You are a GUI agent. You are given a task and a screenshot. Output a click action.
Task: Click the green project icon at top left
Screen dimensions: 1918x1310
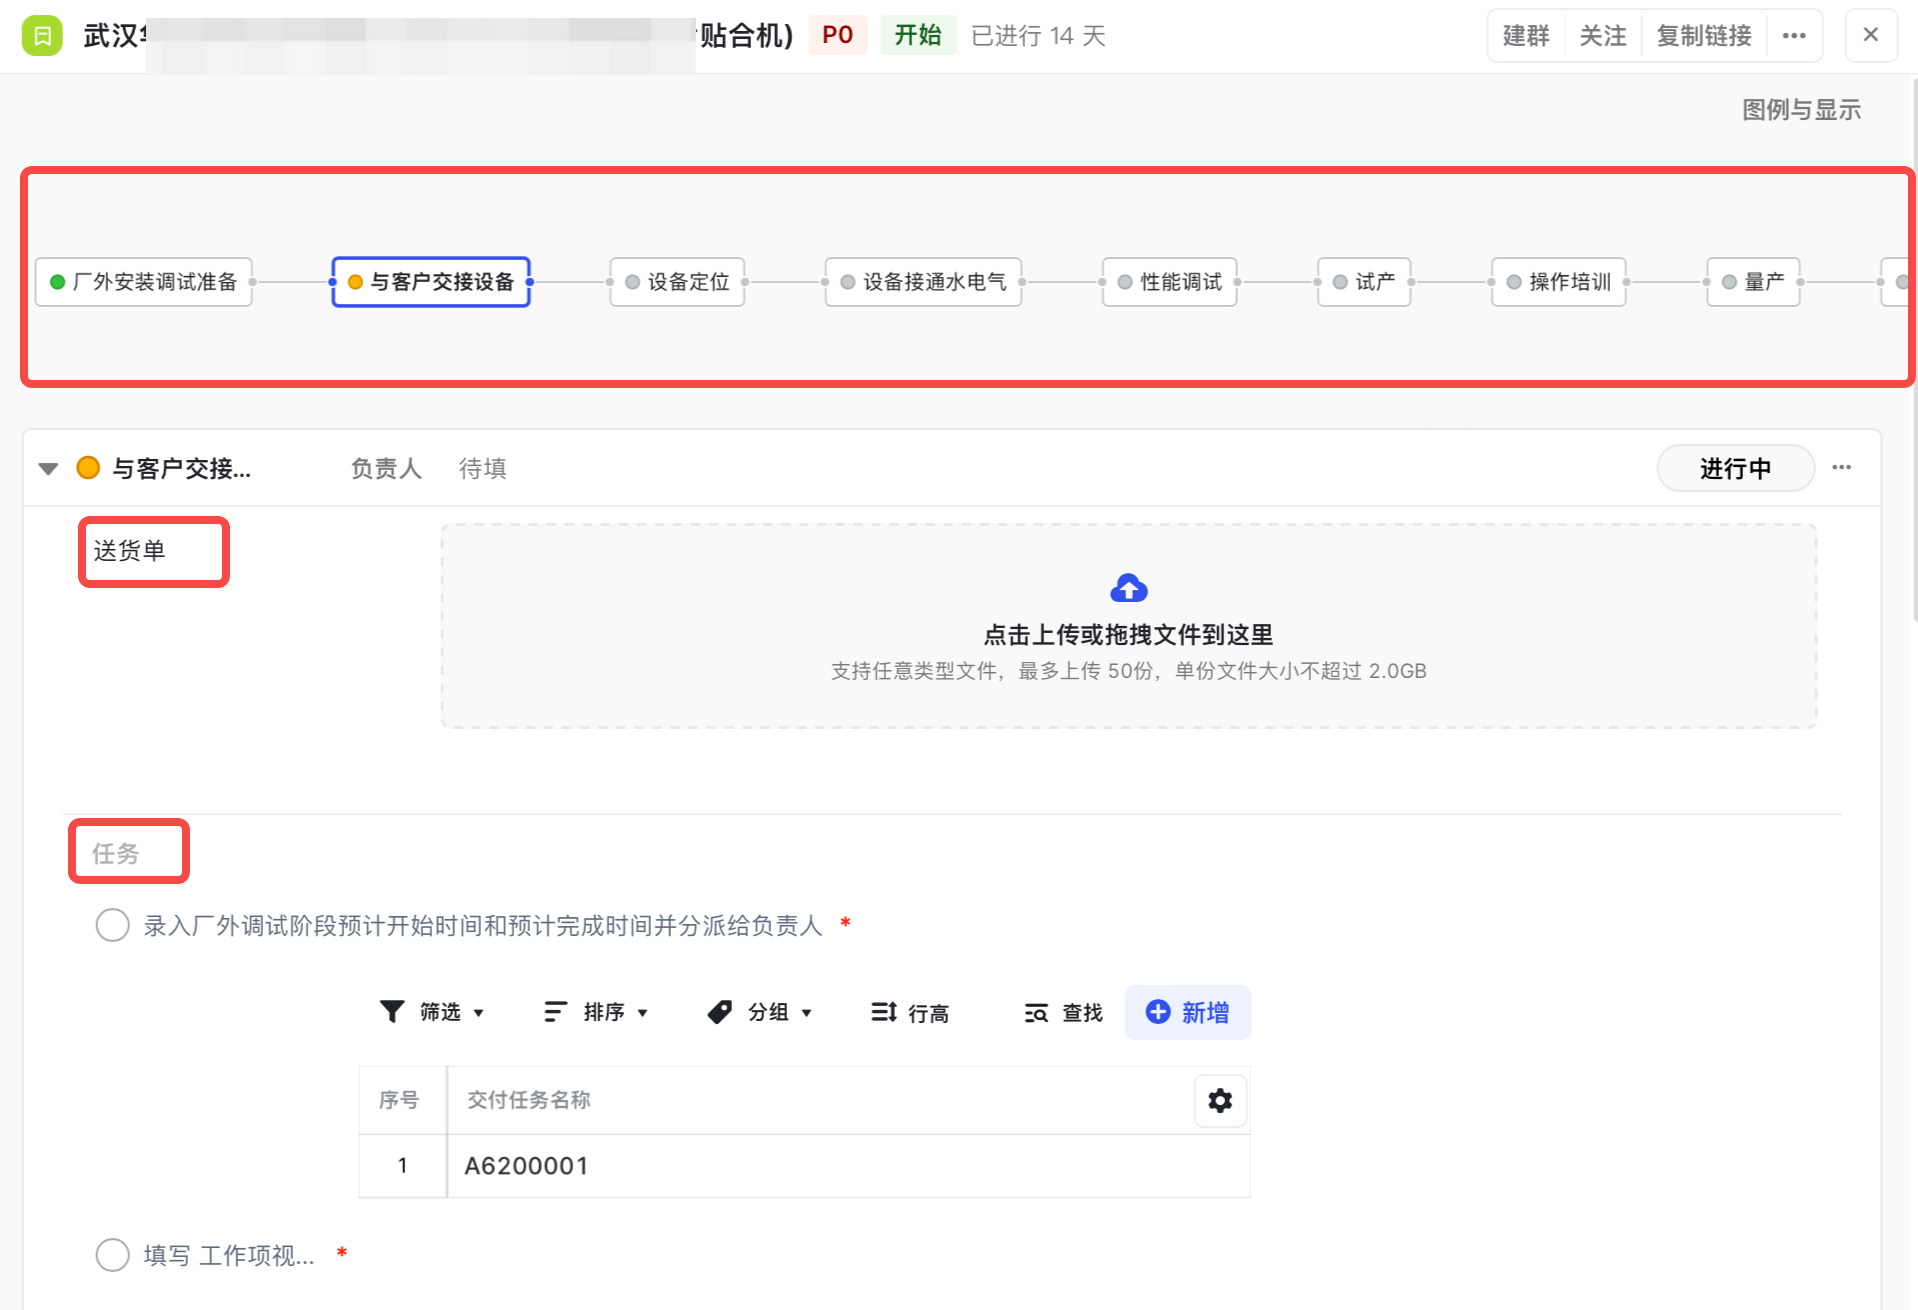tap(42, 36)
